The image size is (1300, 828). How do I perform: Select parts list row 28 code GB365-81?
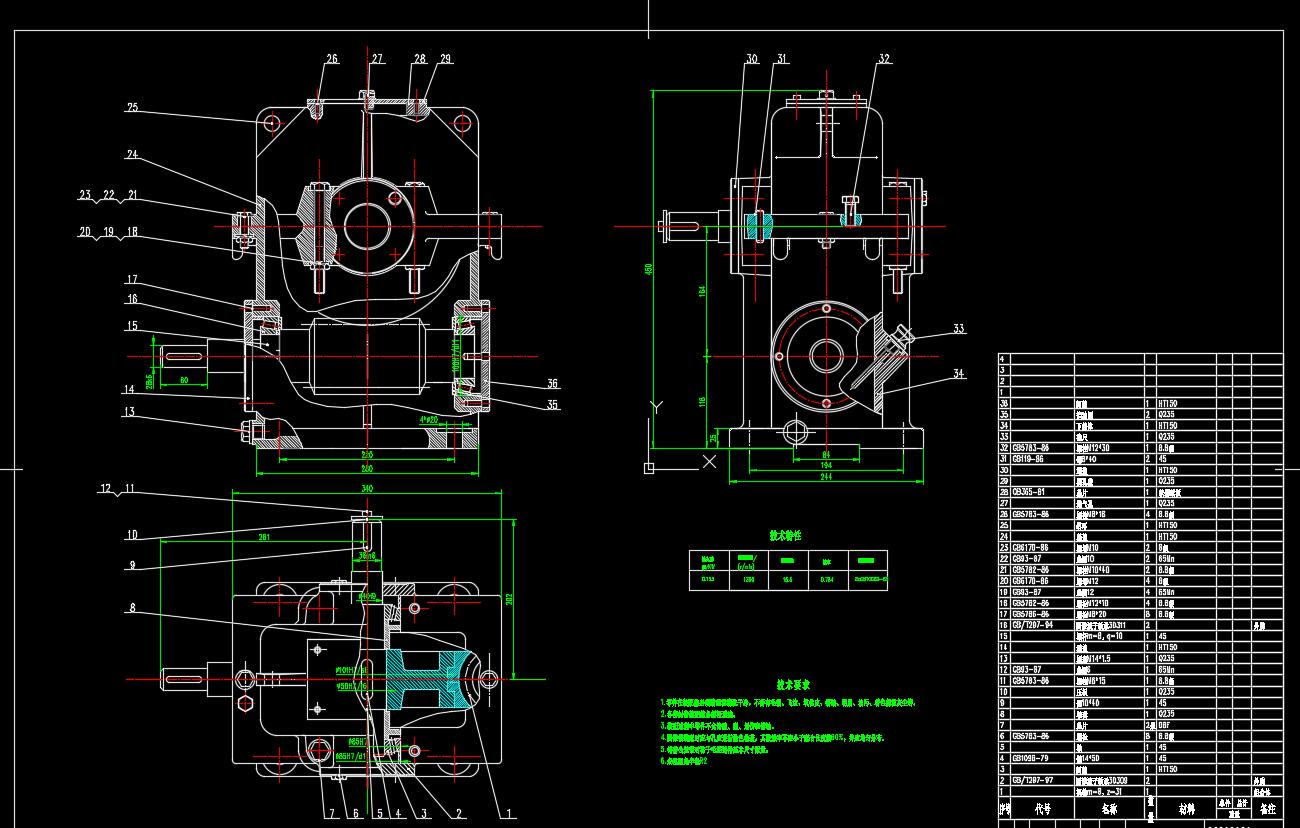click(x=1034, y=492)
